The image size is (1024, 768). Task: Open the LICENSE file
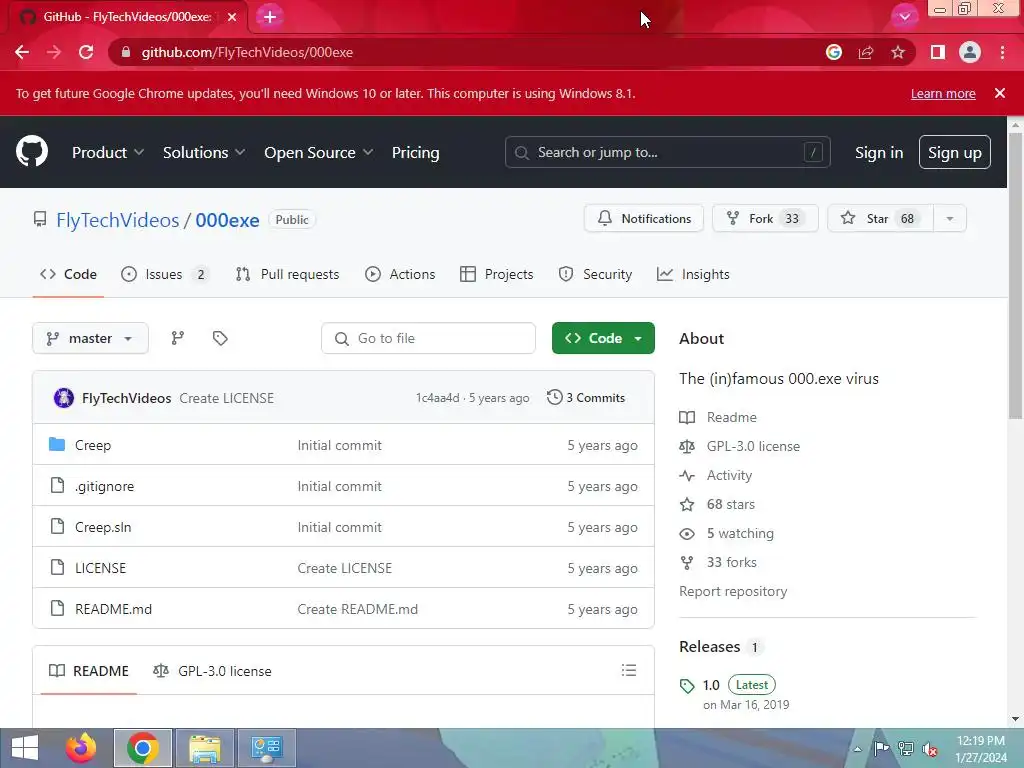pos(101,568)
